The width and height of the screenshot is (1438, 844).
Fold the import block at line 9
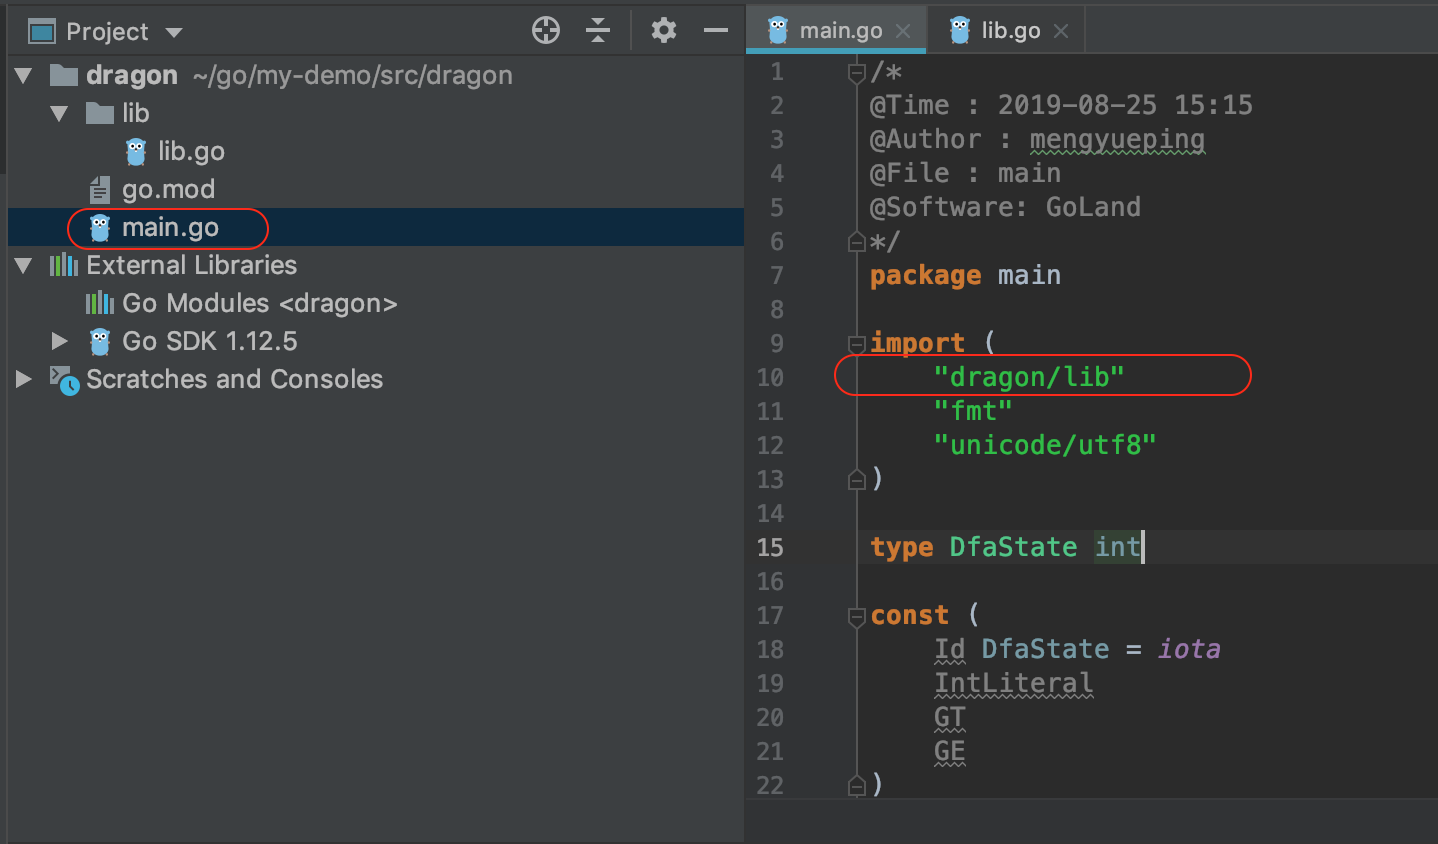[x=856, y=344]
